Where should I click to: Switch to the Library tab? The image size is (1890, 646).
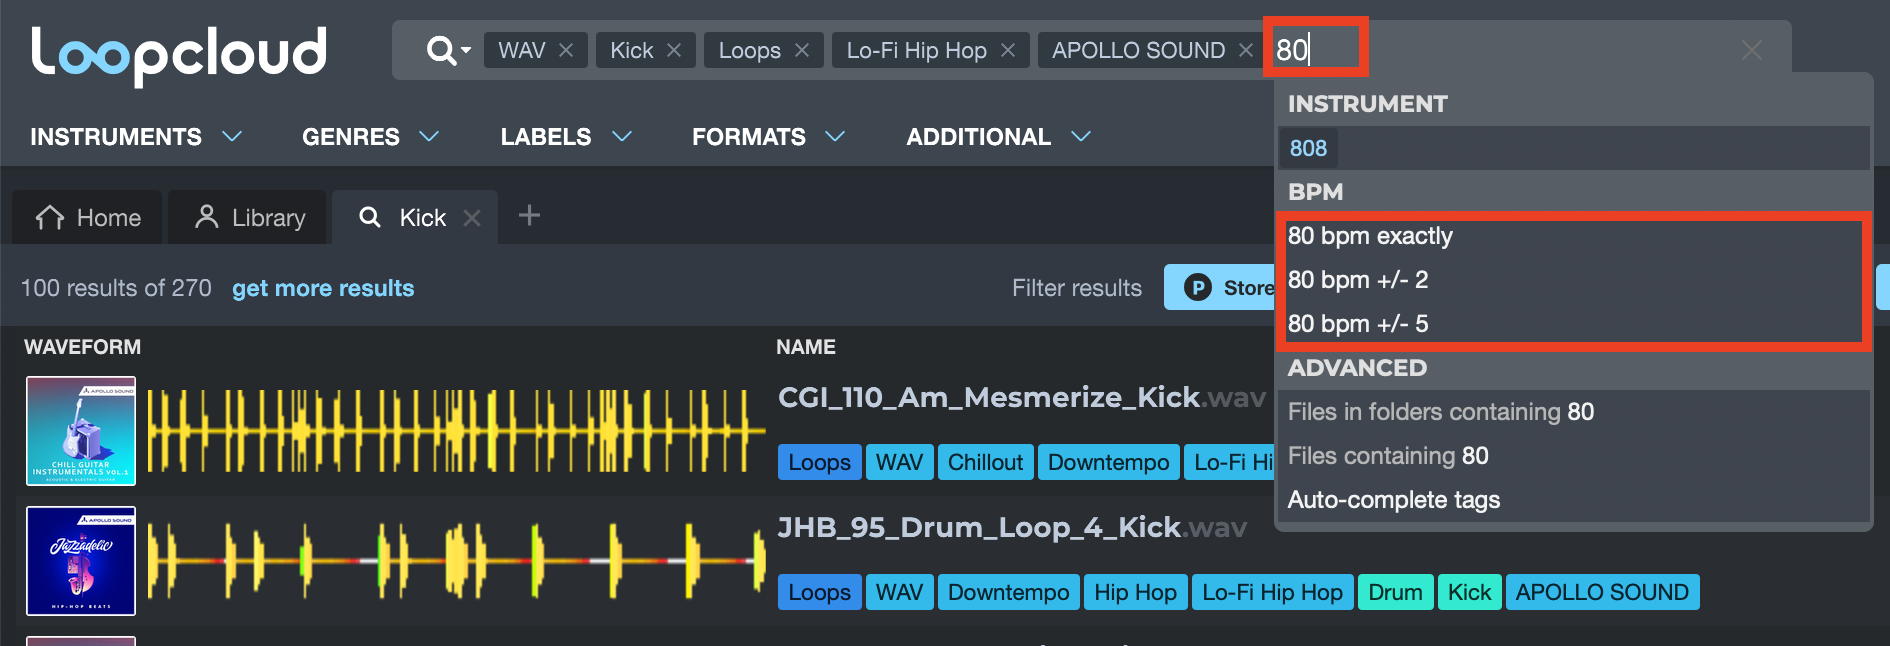coord(248,217)
